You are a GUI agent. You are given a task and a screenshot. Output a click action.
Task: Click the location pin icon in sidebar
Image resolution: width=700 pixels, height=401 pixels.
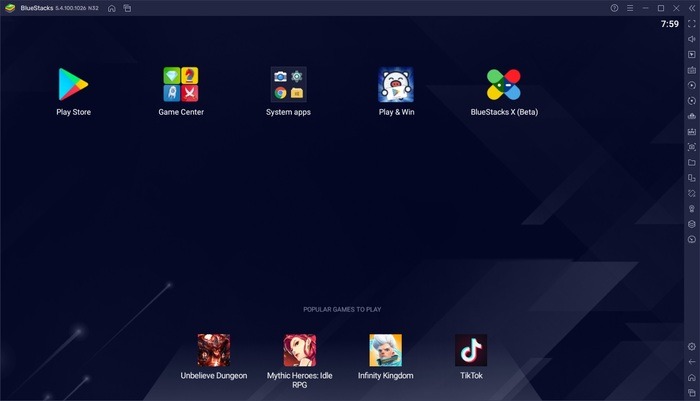tap(692, 209)
